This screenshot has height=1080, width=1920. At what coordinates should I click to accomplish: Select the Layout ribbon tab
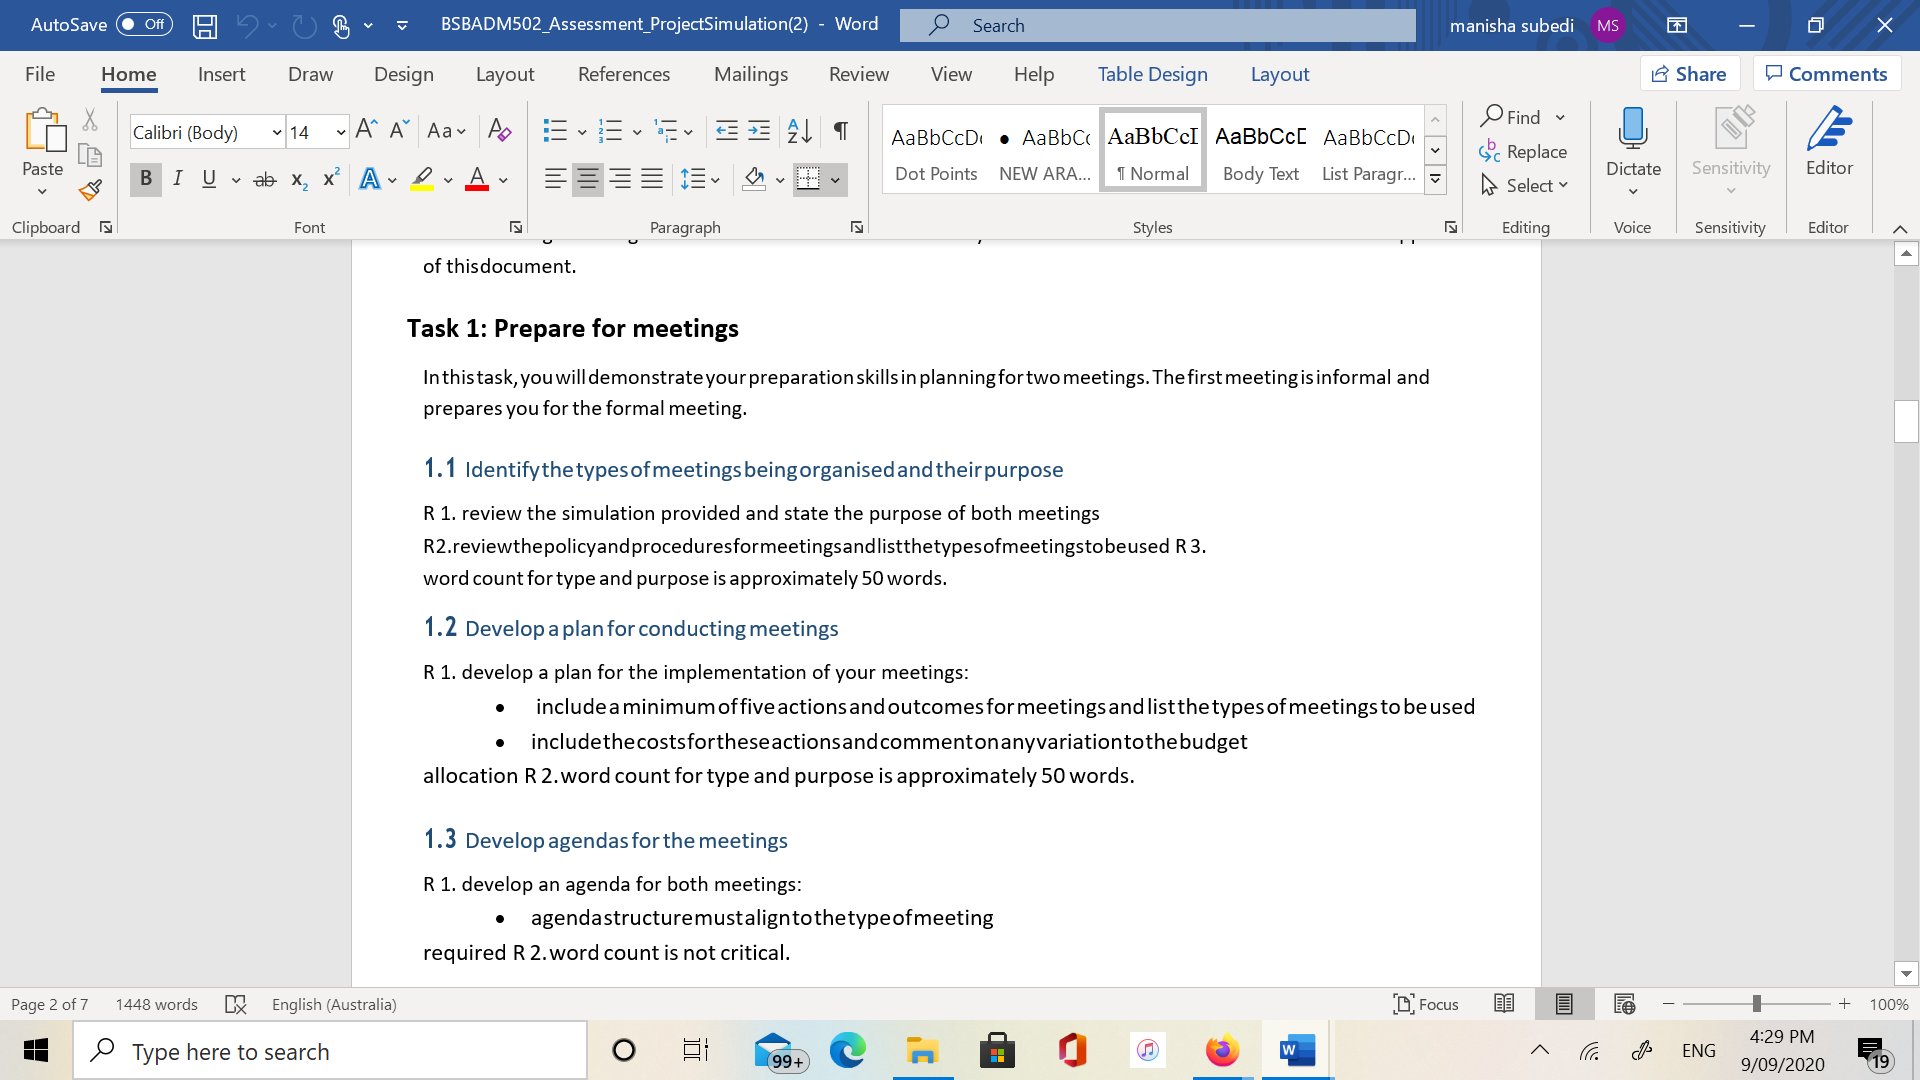(x=505, y=74)
